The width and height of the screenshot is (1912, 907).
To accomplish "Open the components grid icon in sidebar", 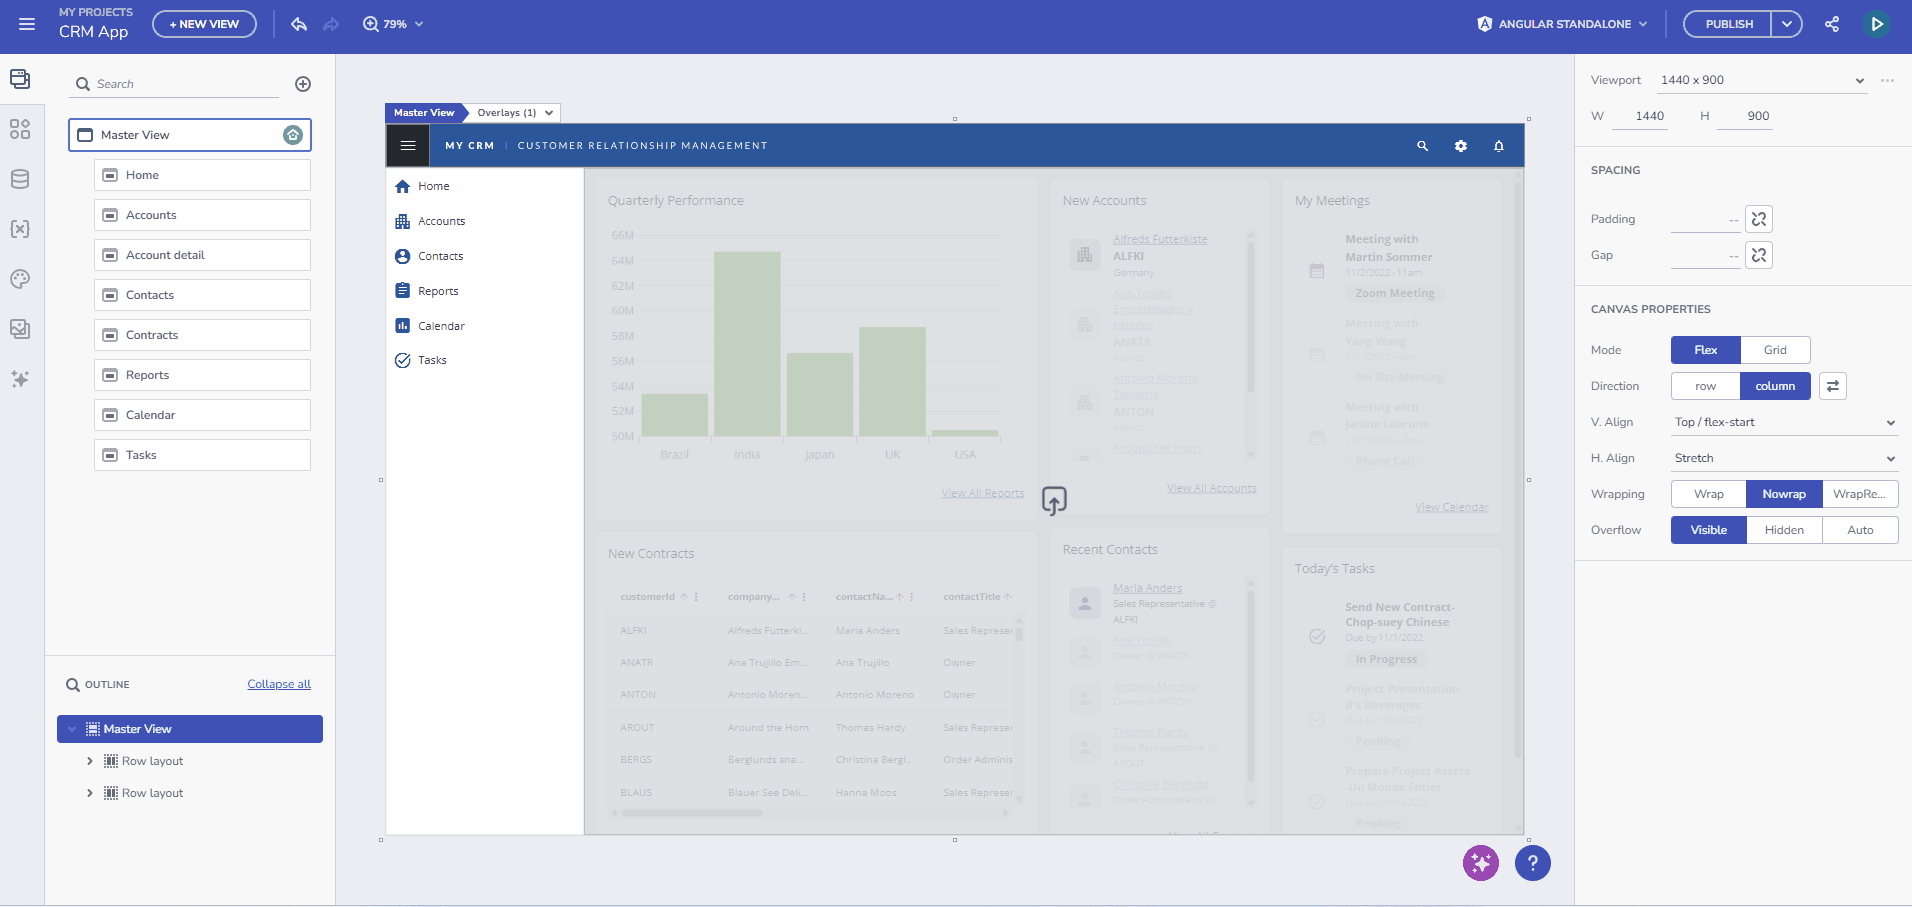I will pos(20,129).
